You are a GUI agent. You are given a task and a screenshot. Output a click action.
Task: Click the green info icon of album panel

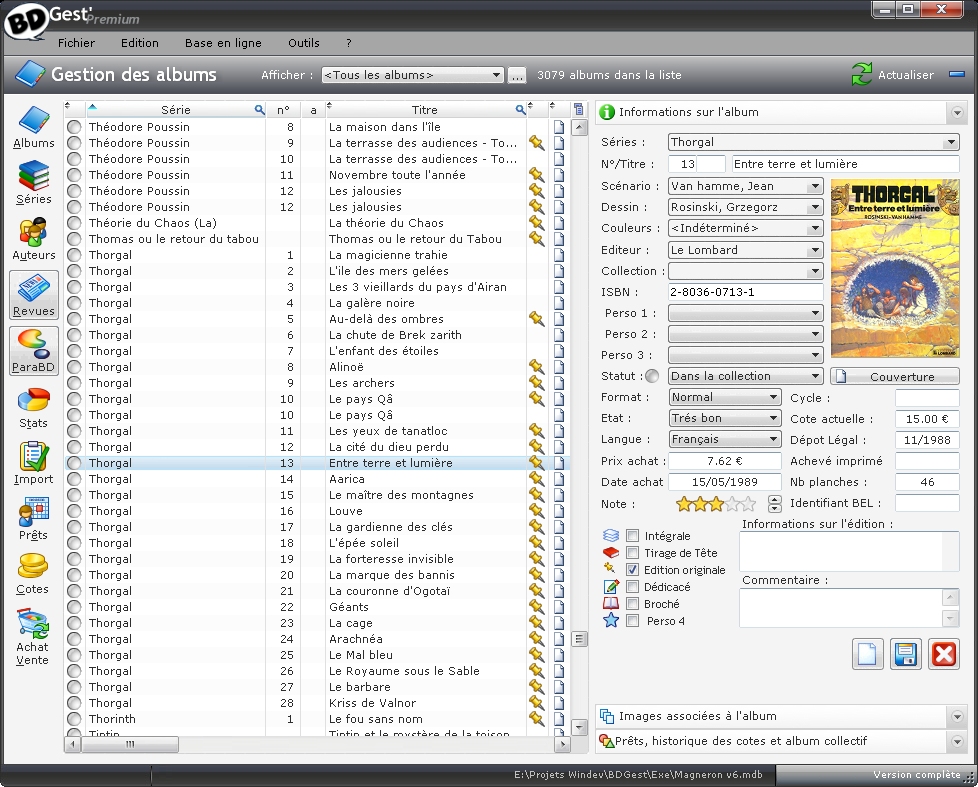pyautogui.click(x=607, y=112)
